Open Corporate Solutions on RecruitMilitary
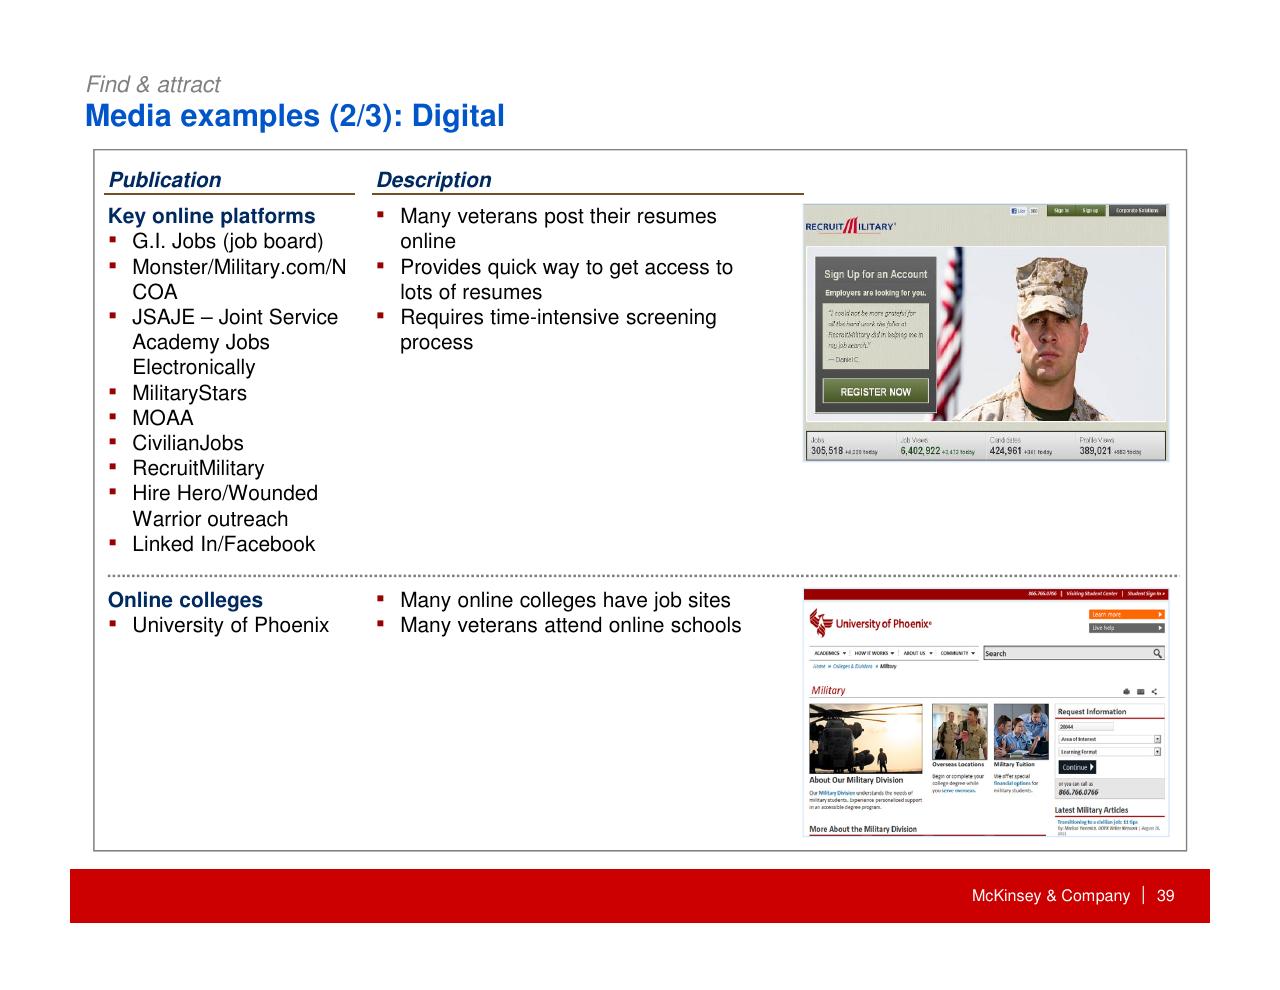The image size is (1280, 990). [1137, 211]
